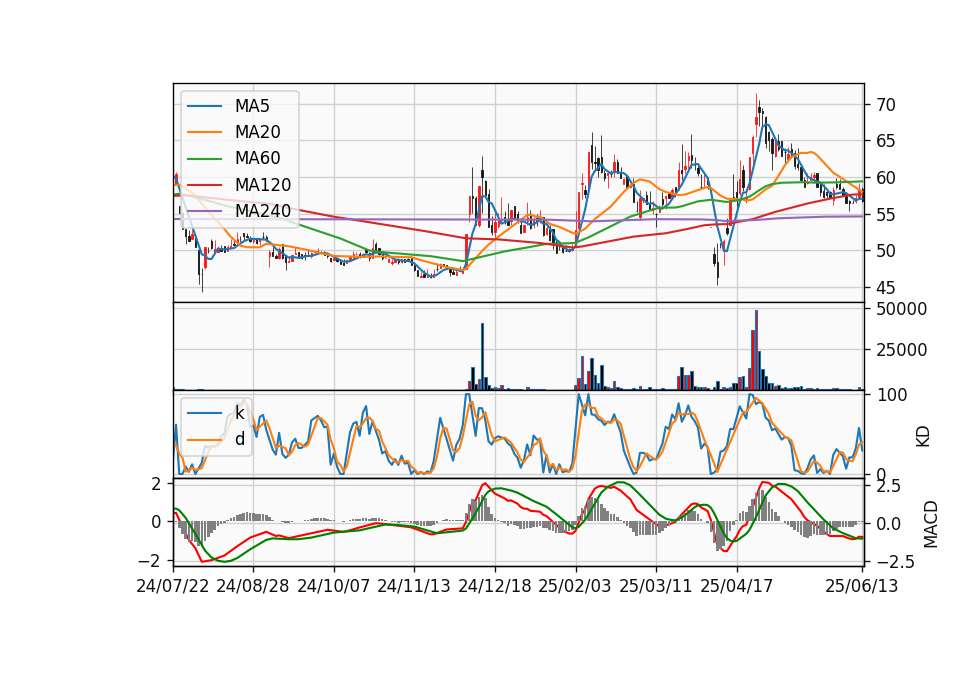Click the tallest volume bar near 50000
Viewport: 960px width, 690px height.
pyautogui.click(x=757, y=350)
